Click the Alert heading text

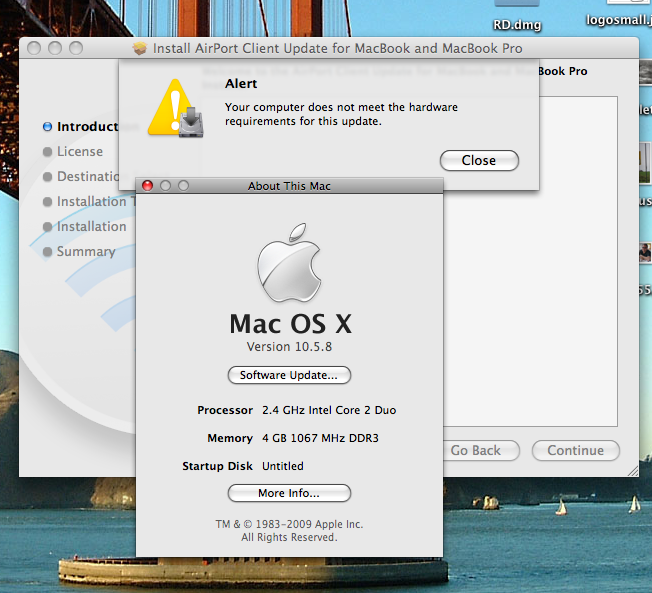tap(241, 84)
